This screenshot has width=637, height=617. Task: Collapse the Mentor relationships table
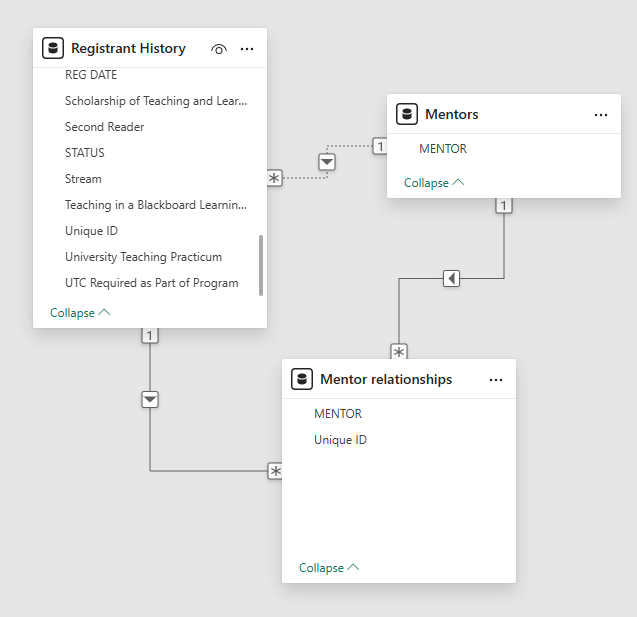click(x=329, y=568)
